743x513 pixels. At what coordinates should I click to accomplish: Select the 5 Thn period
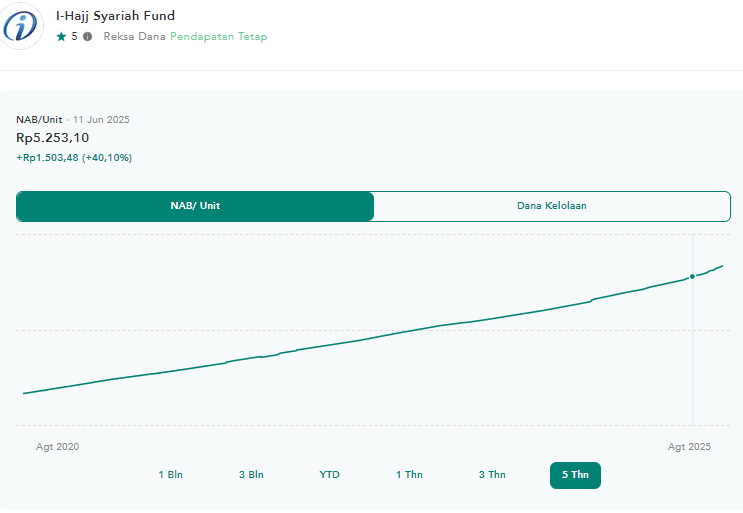[575, 475]
